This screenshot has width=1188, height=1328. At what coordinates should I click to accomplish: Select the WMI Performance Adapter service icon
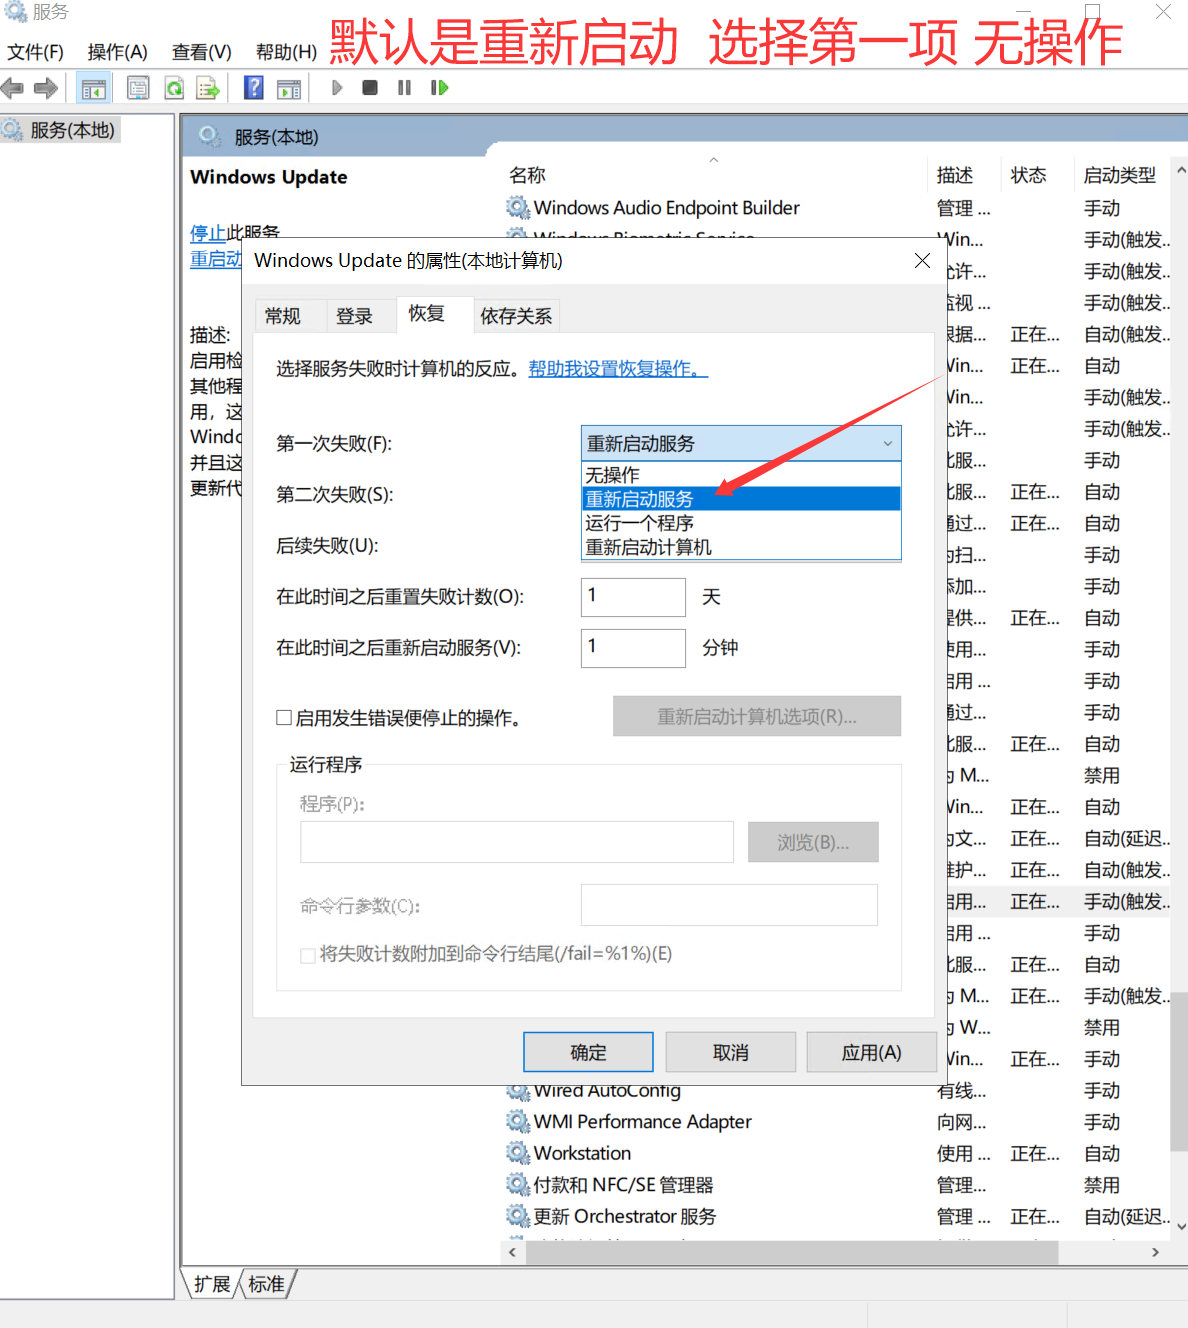click(518, 1121)
